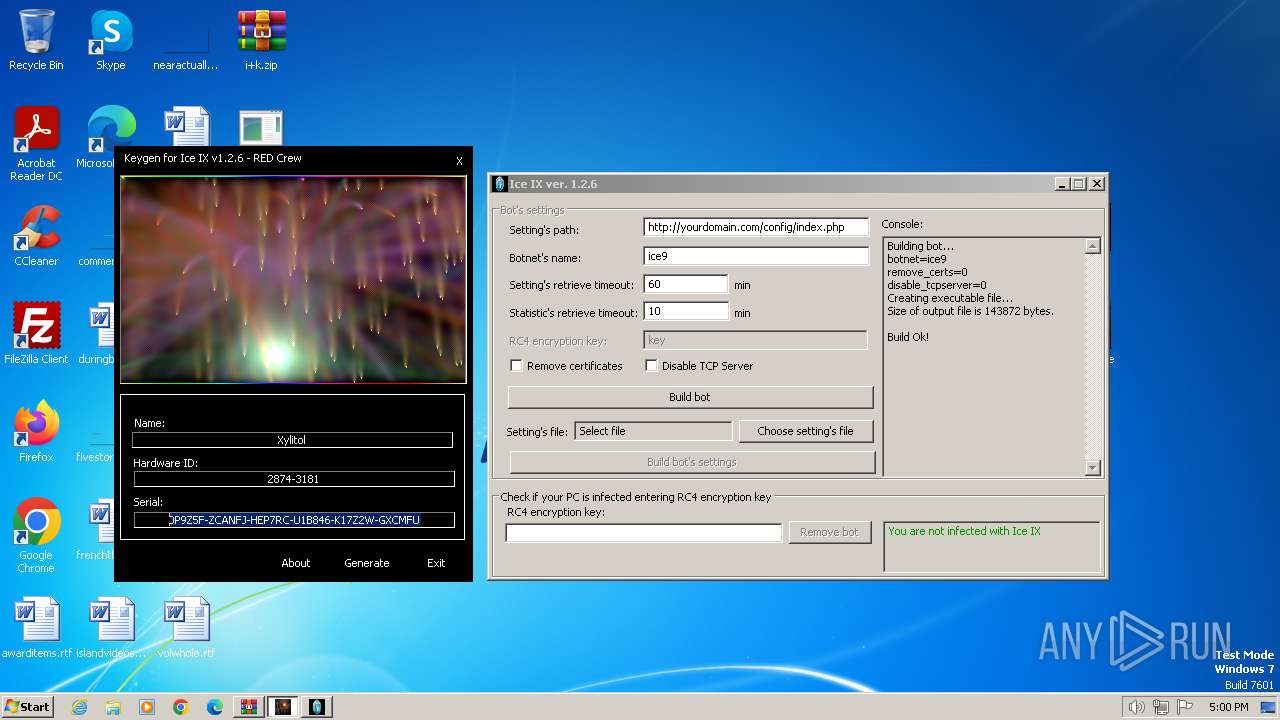Image resolution: width=1280 pixels, height=720 pixels.
Task: Open the nearactuall desktop file
Action: (x=186, y=40)
